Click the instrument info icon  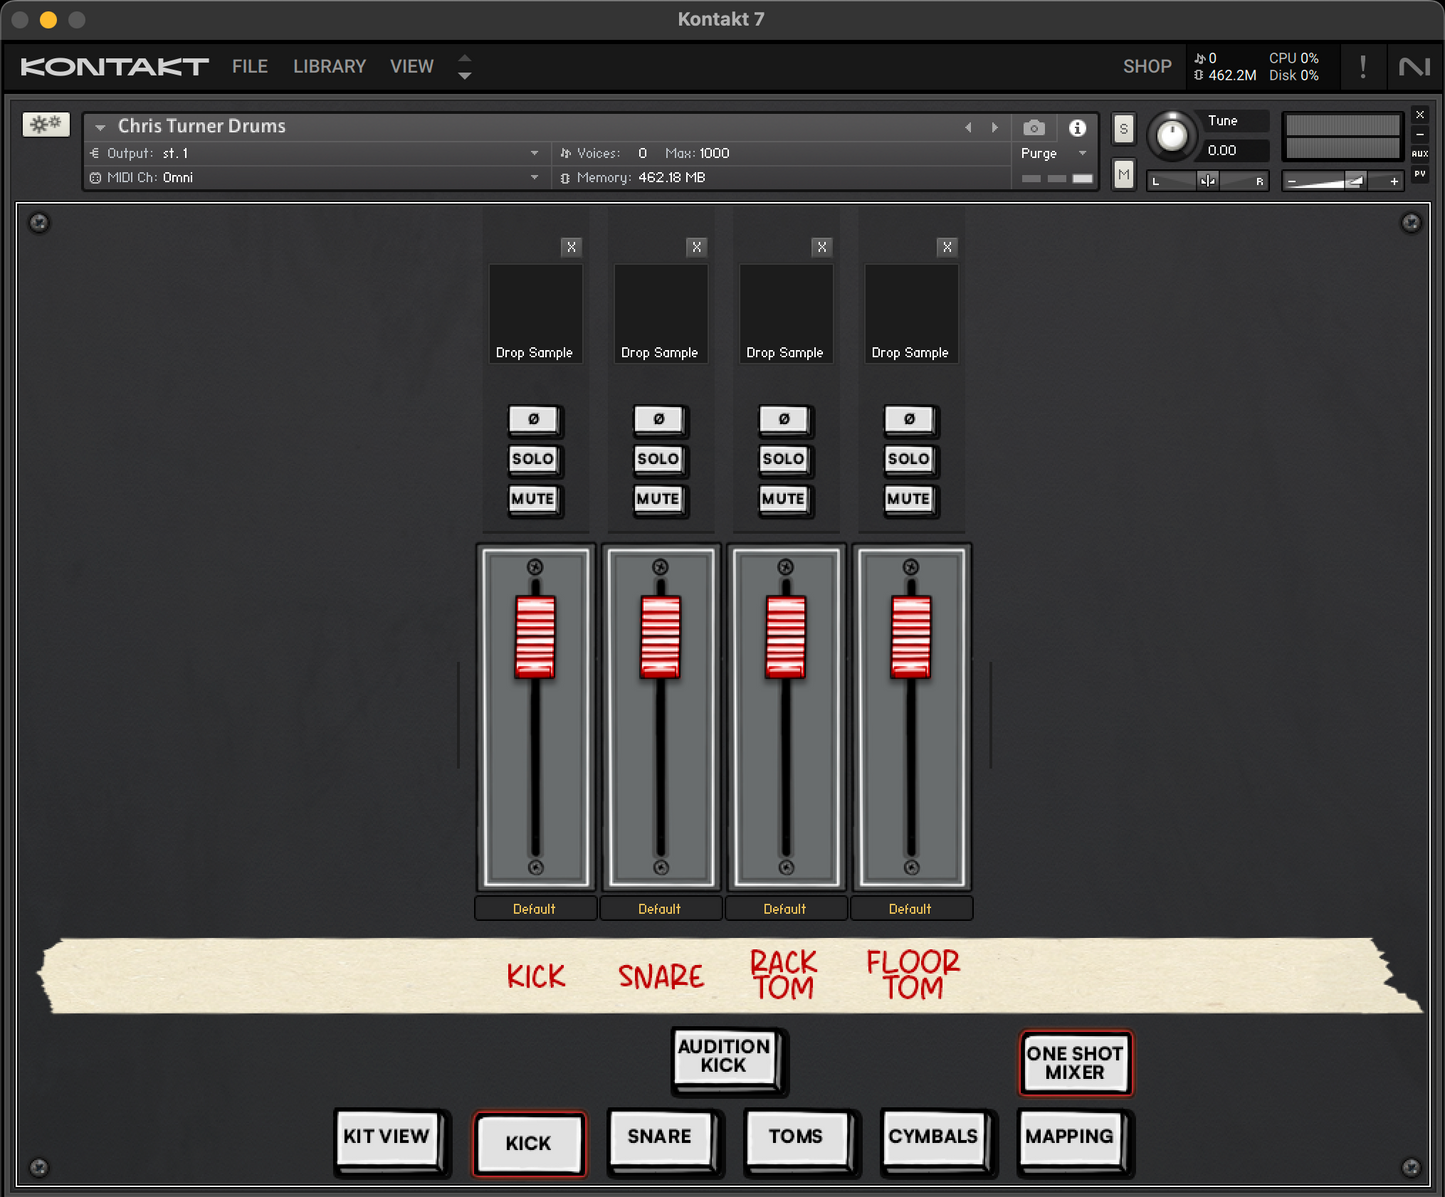[1077, 128]
